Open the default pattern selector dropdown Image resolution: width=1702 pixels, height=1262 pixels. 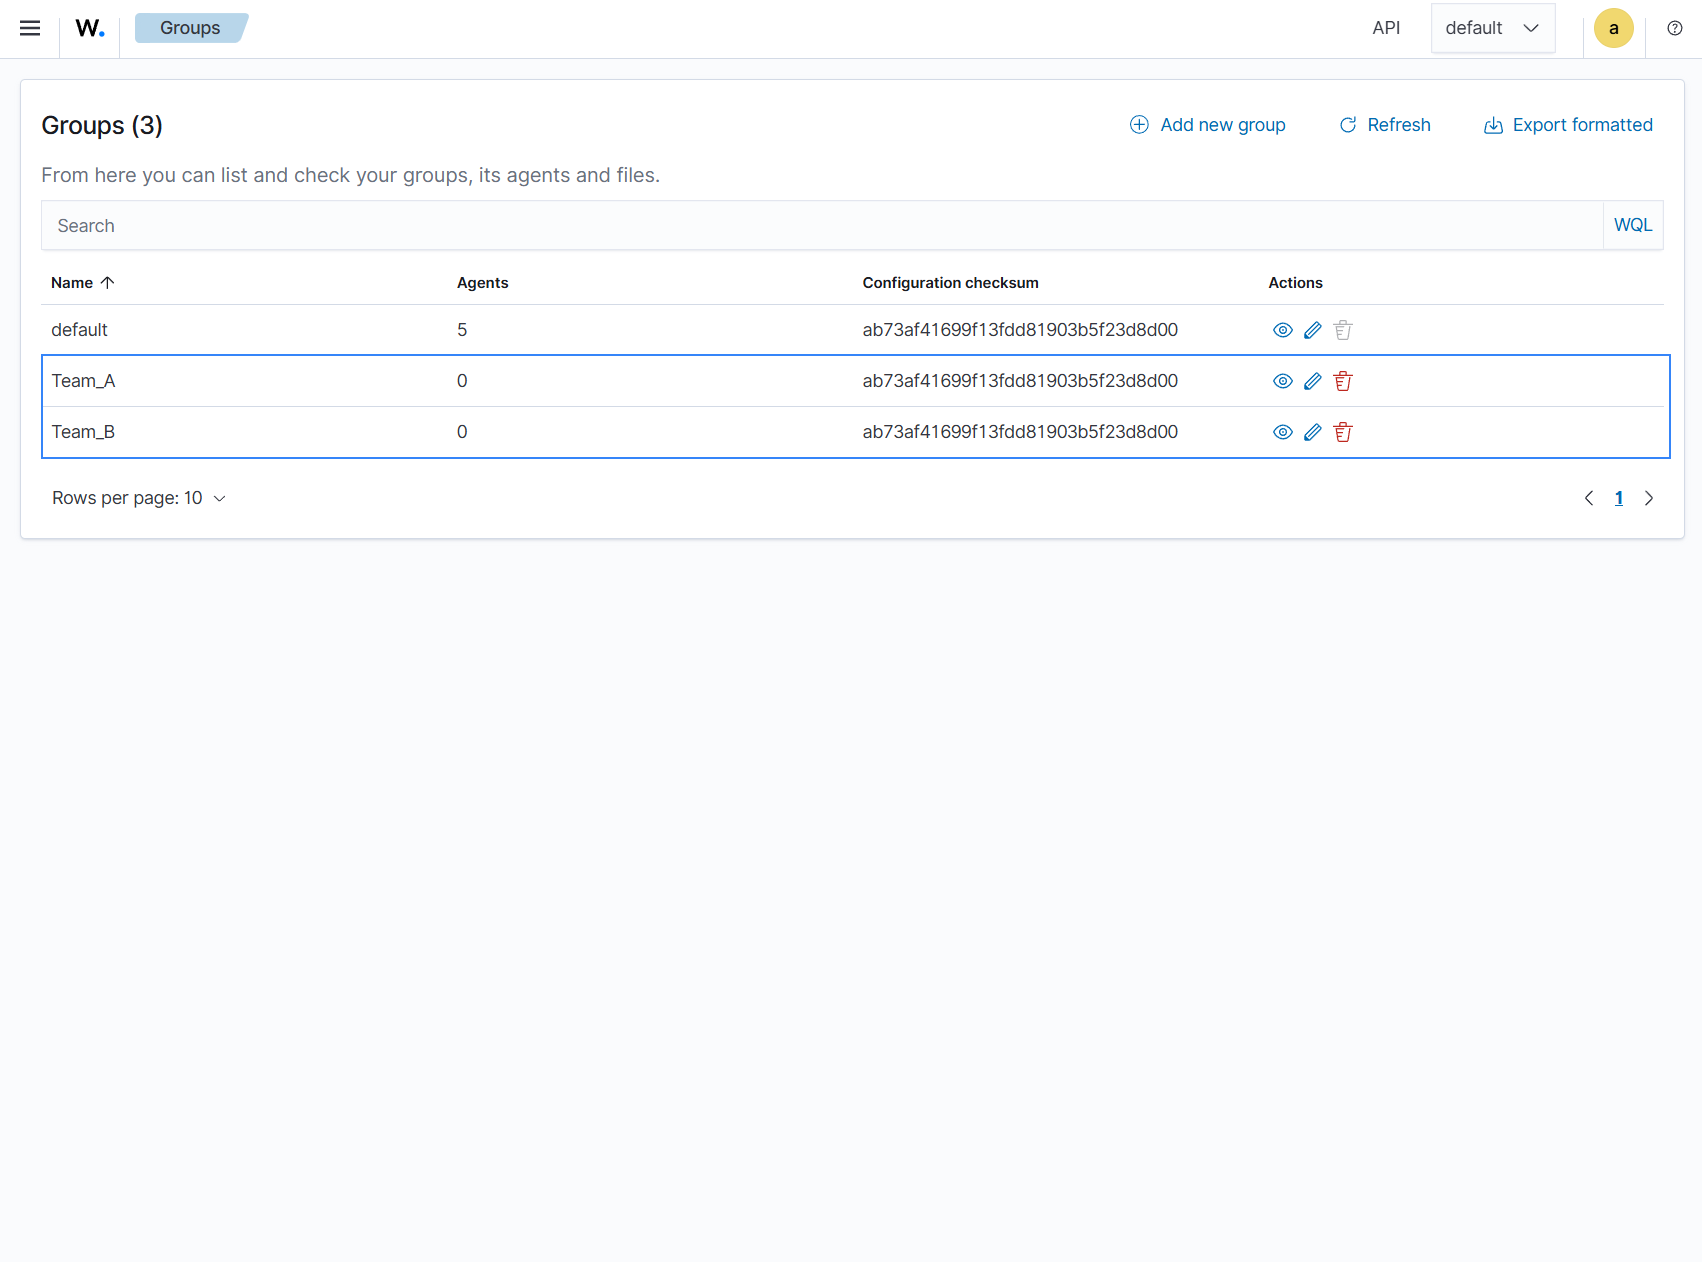coord(1492,28)
